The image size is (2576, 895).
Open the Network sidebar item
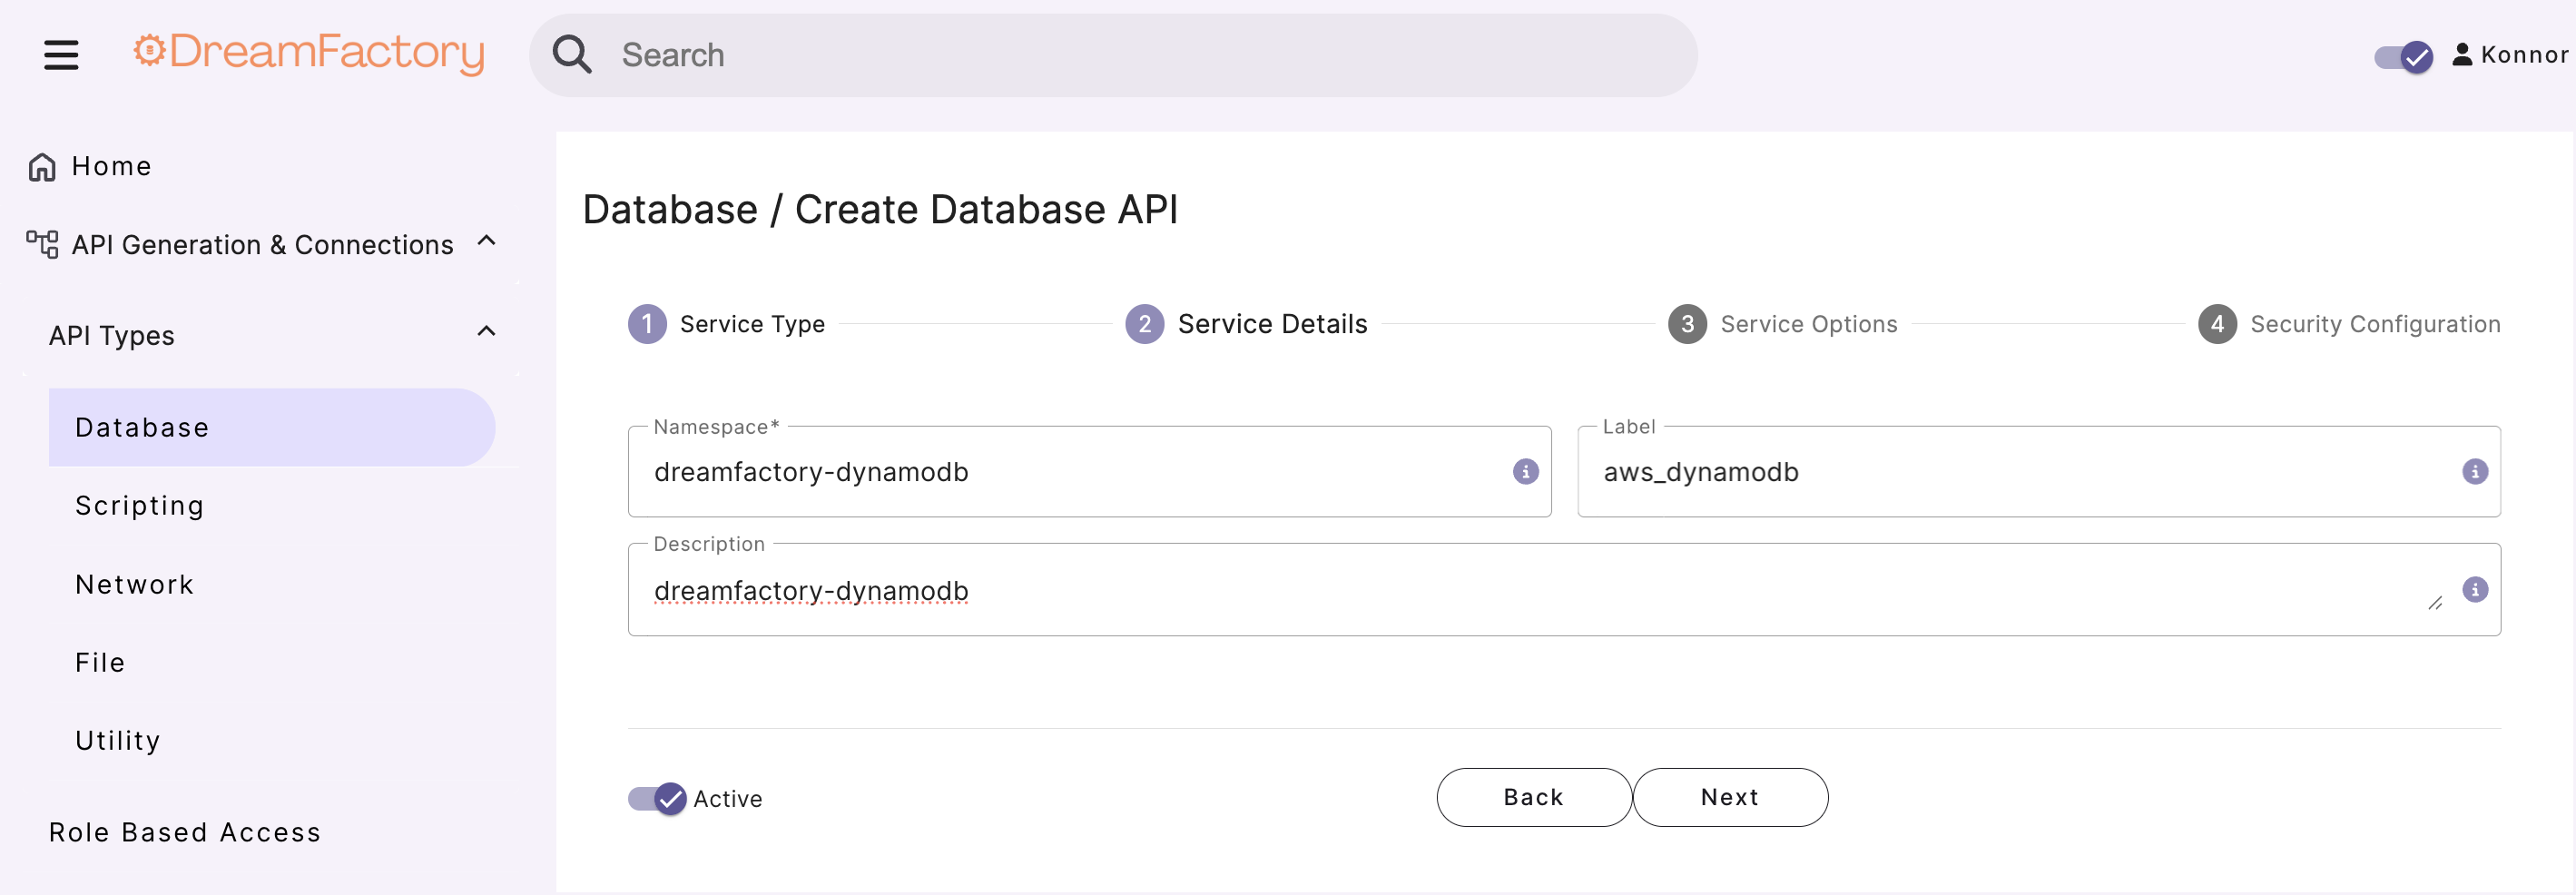(135, 584)
